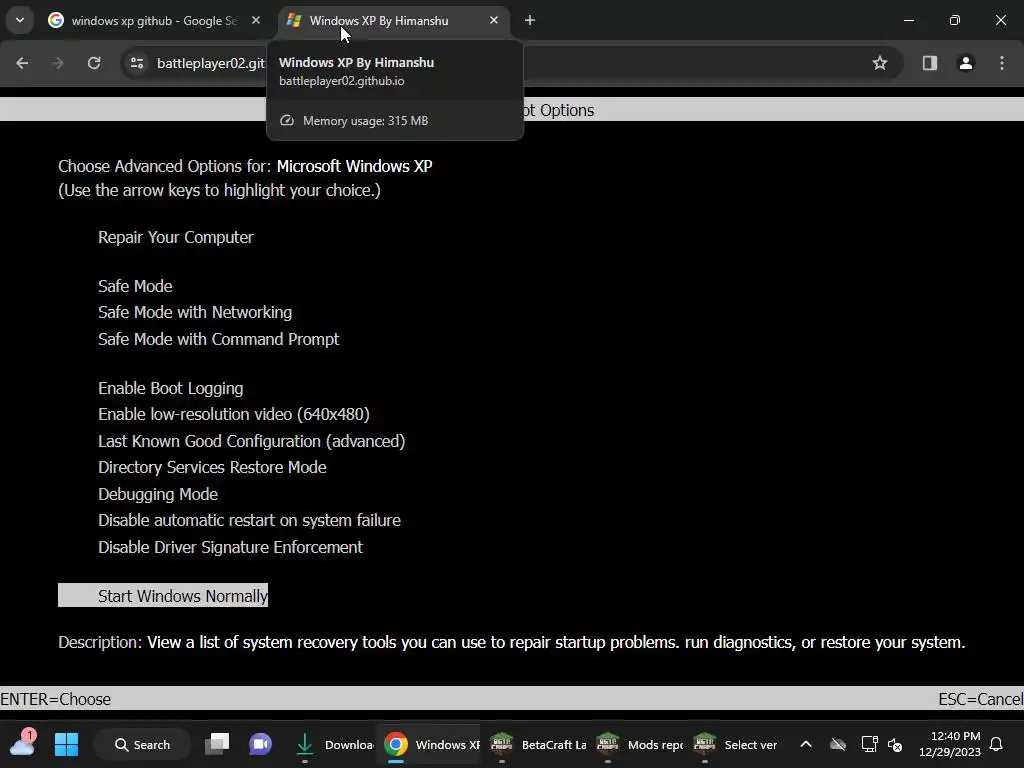Open the Select ver taskbar item
The height and width of the screenshot is (768, 1024).
(735, 744)
